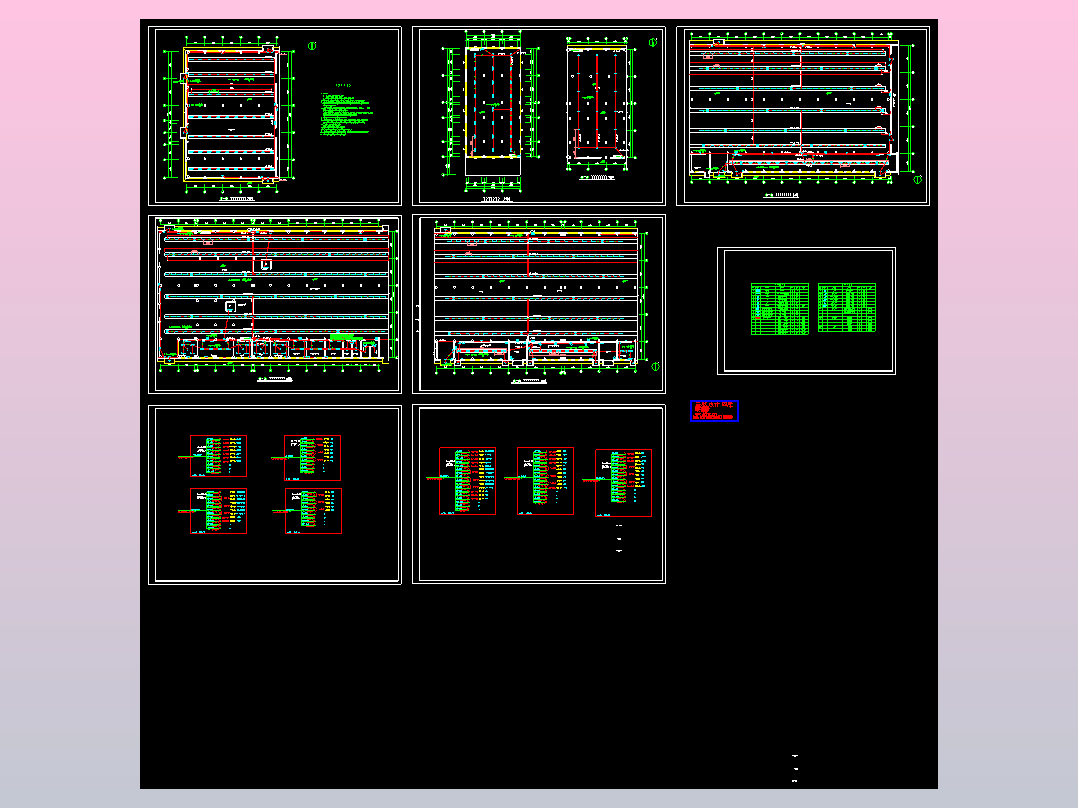Viewport: 1078px width, 808px height.
Task: Select the blue-bordered red stamp block
Action: [714, 411]
